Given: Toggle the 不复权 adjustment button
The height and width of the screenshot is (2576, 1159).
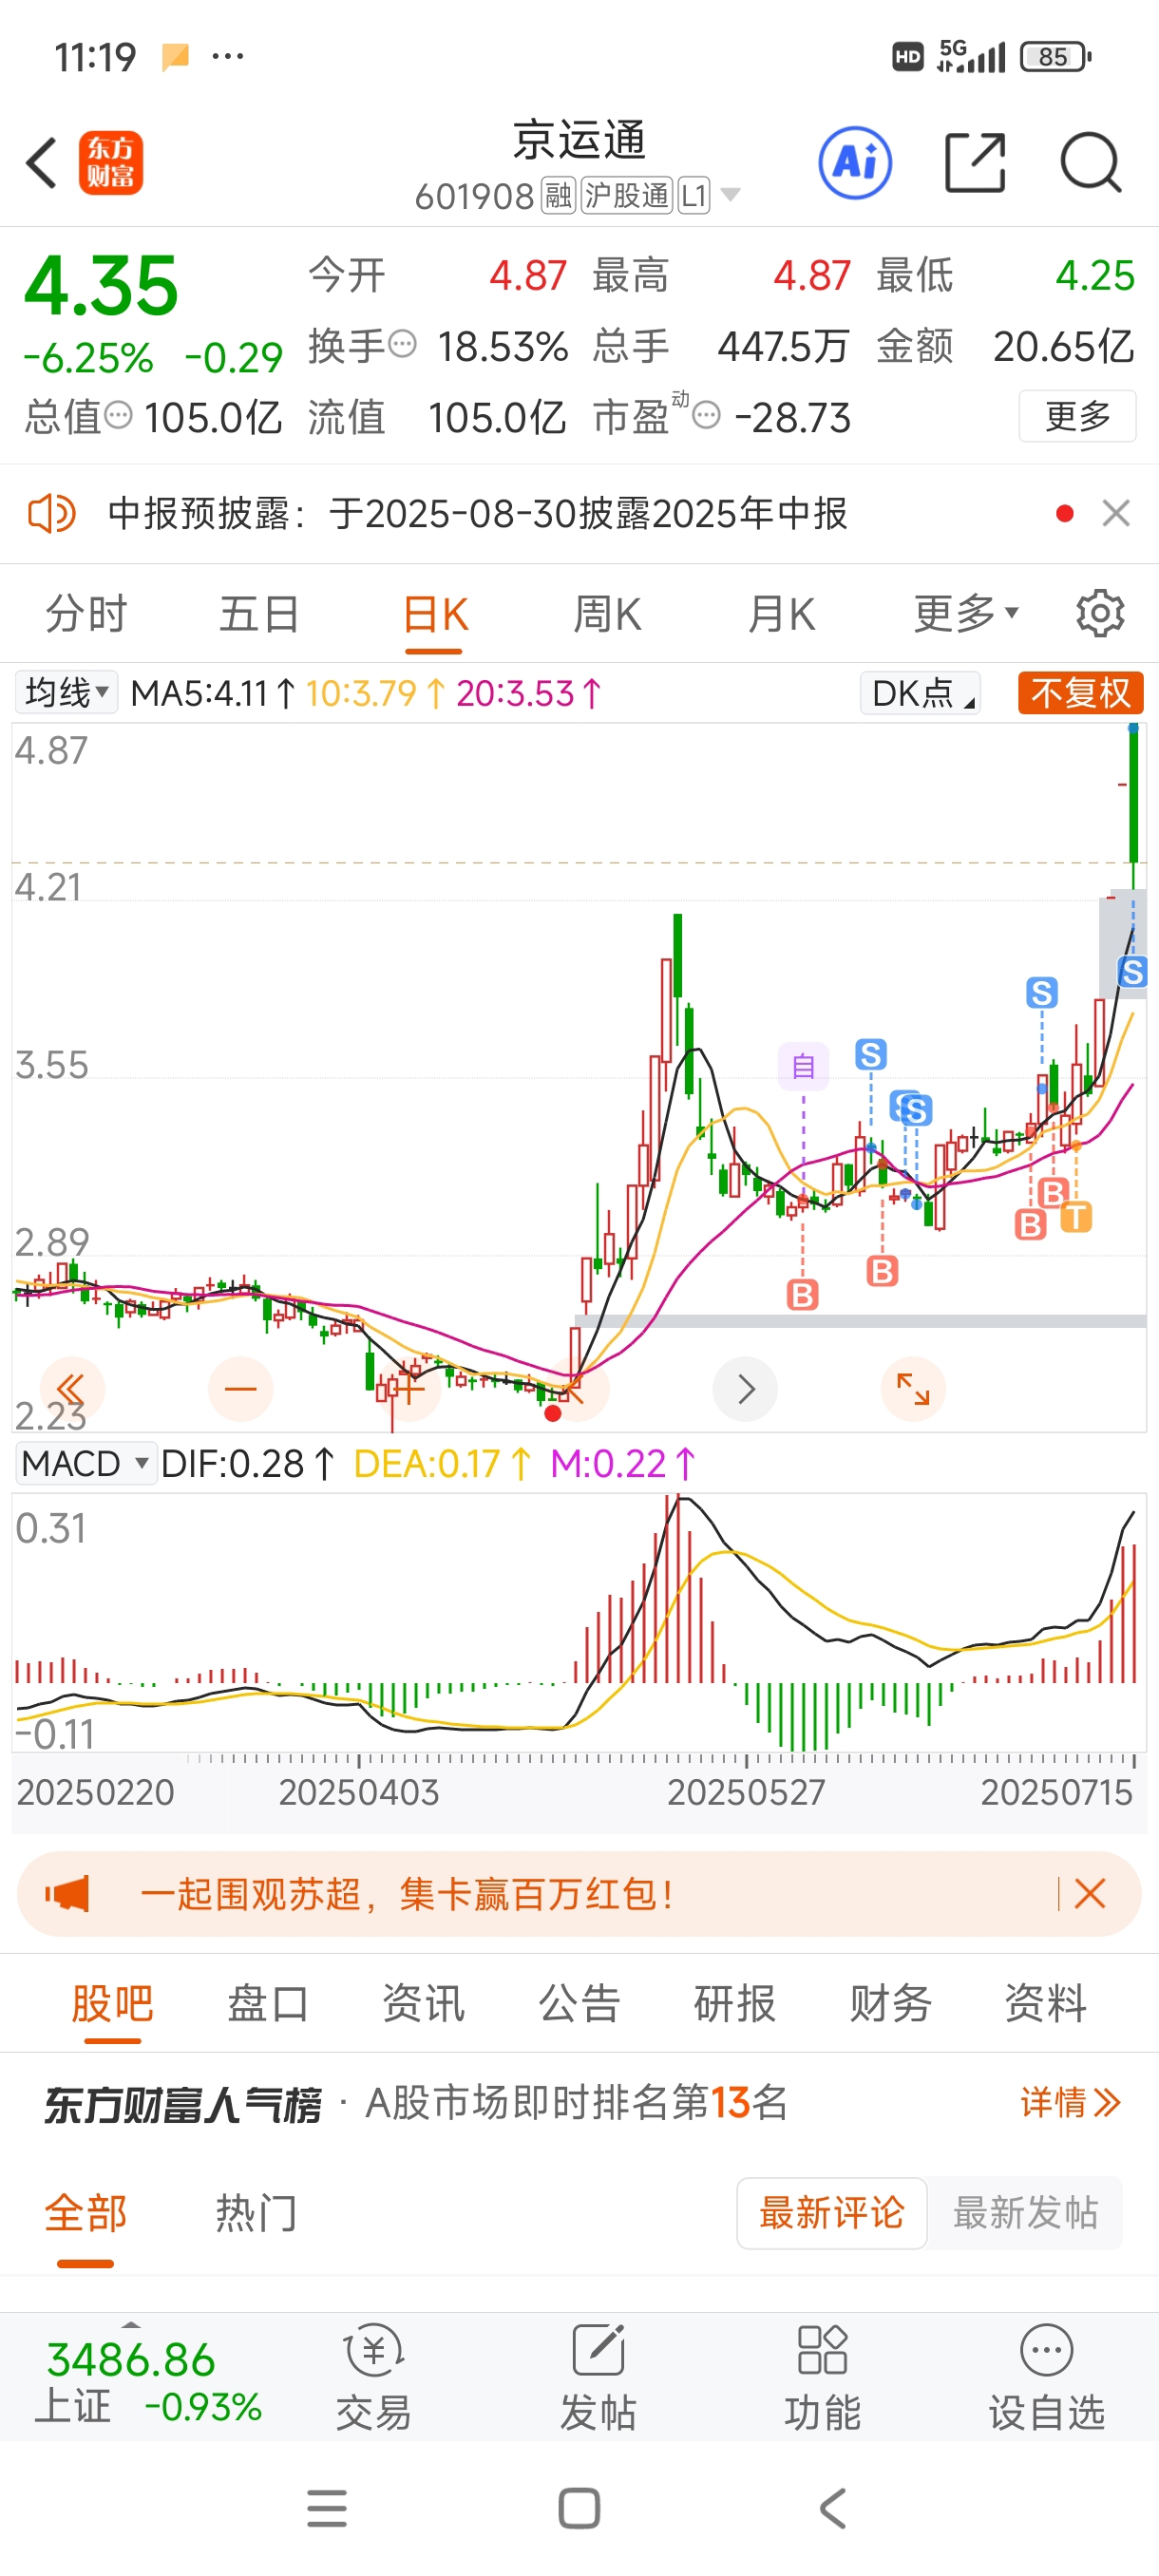Looking at the screenshot, I should point(1081,693).
